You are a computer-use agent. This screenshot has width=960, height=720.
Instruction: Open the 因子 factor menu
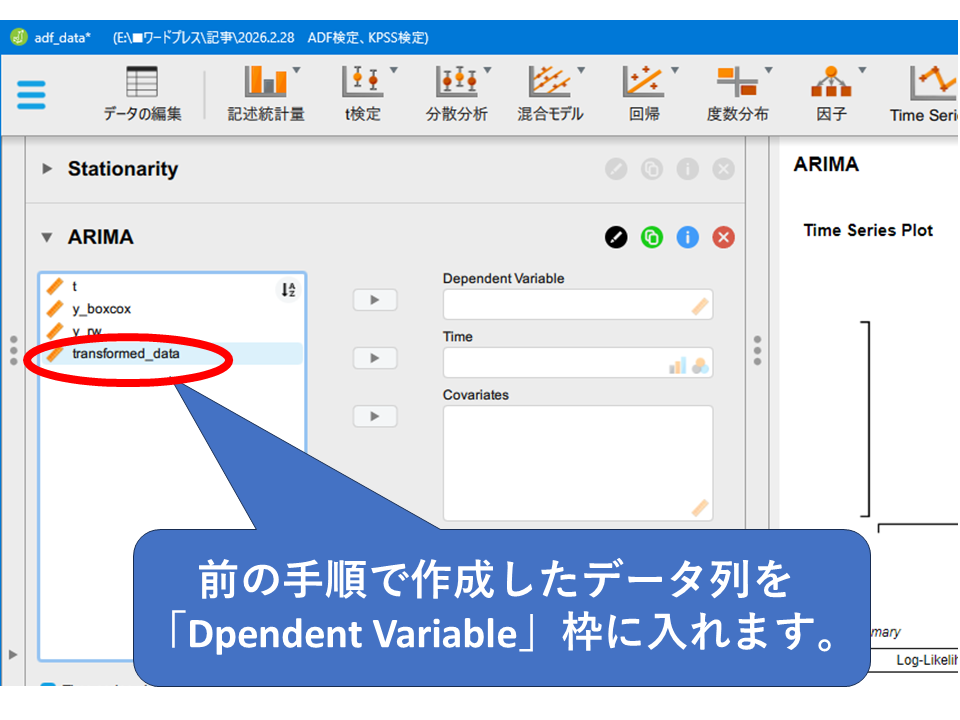pos(831,95)
